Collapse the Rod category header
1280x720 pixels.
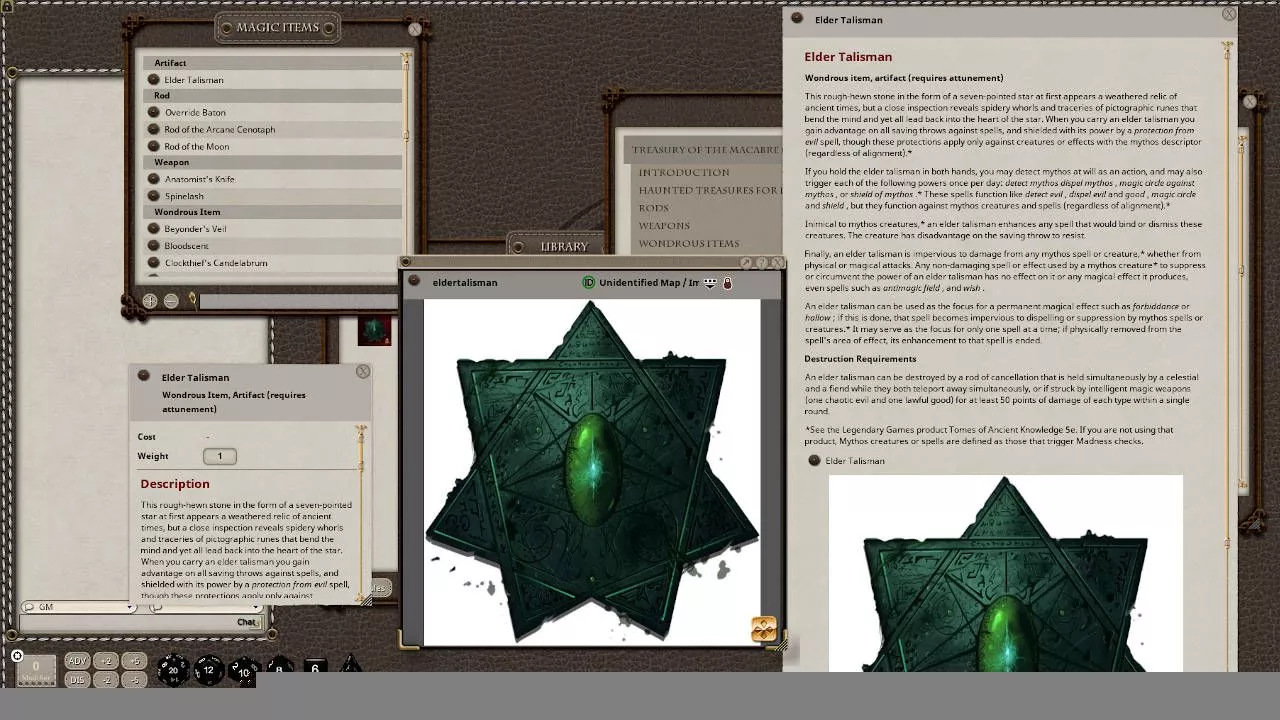272,95
